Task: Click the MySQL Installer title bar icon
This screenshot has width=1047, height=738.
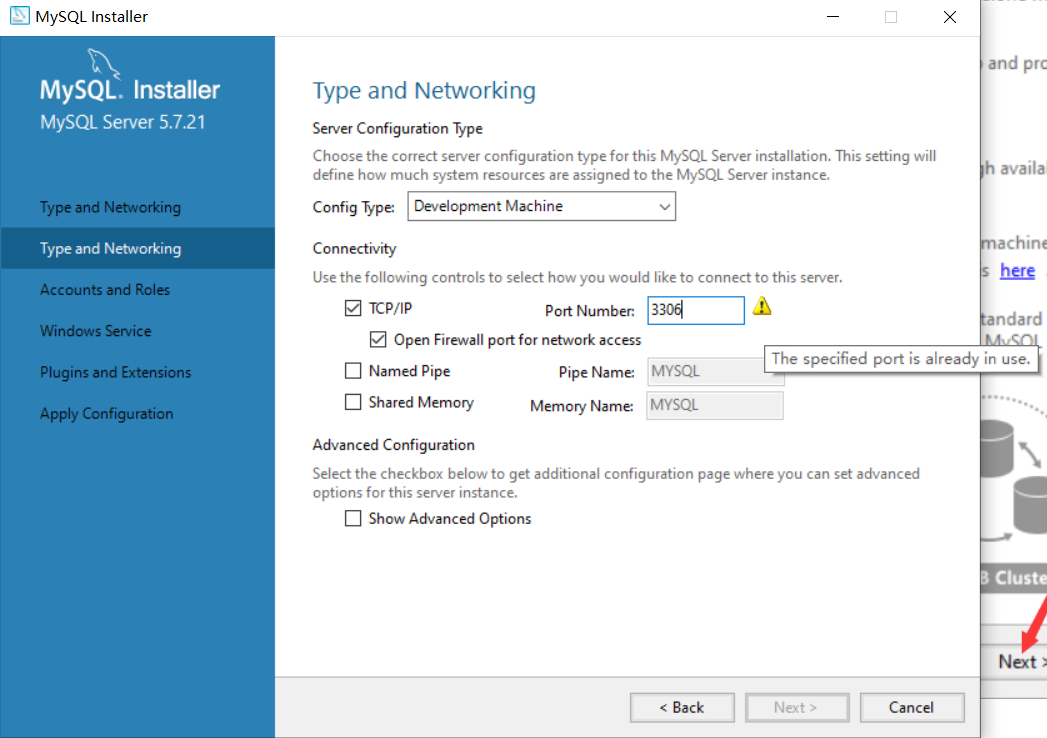Action: click(x=19, y=16)
